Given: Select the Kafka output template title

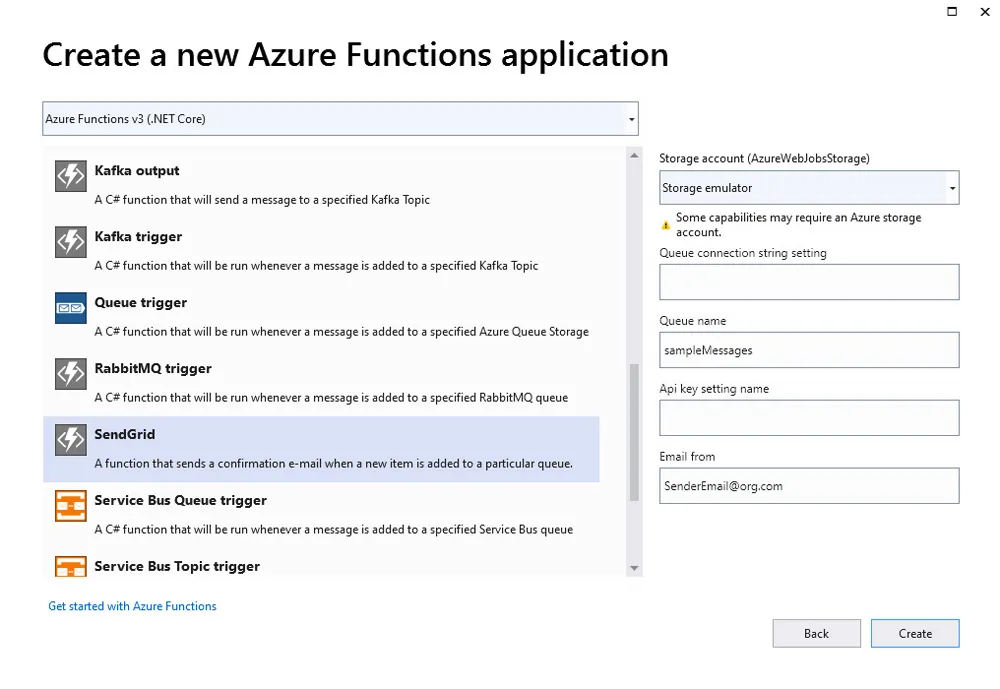Looking at the screenshot, I should tap(136, 170).
